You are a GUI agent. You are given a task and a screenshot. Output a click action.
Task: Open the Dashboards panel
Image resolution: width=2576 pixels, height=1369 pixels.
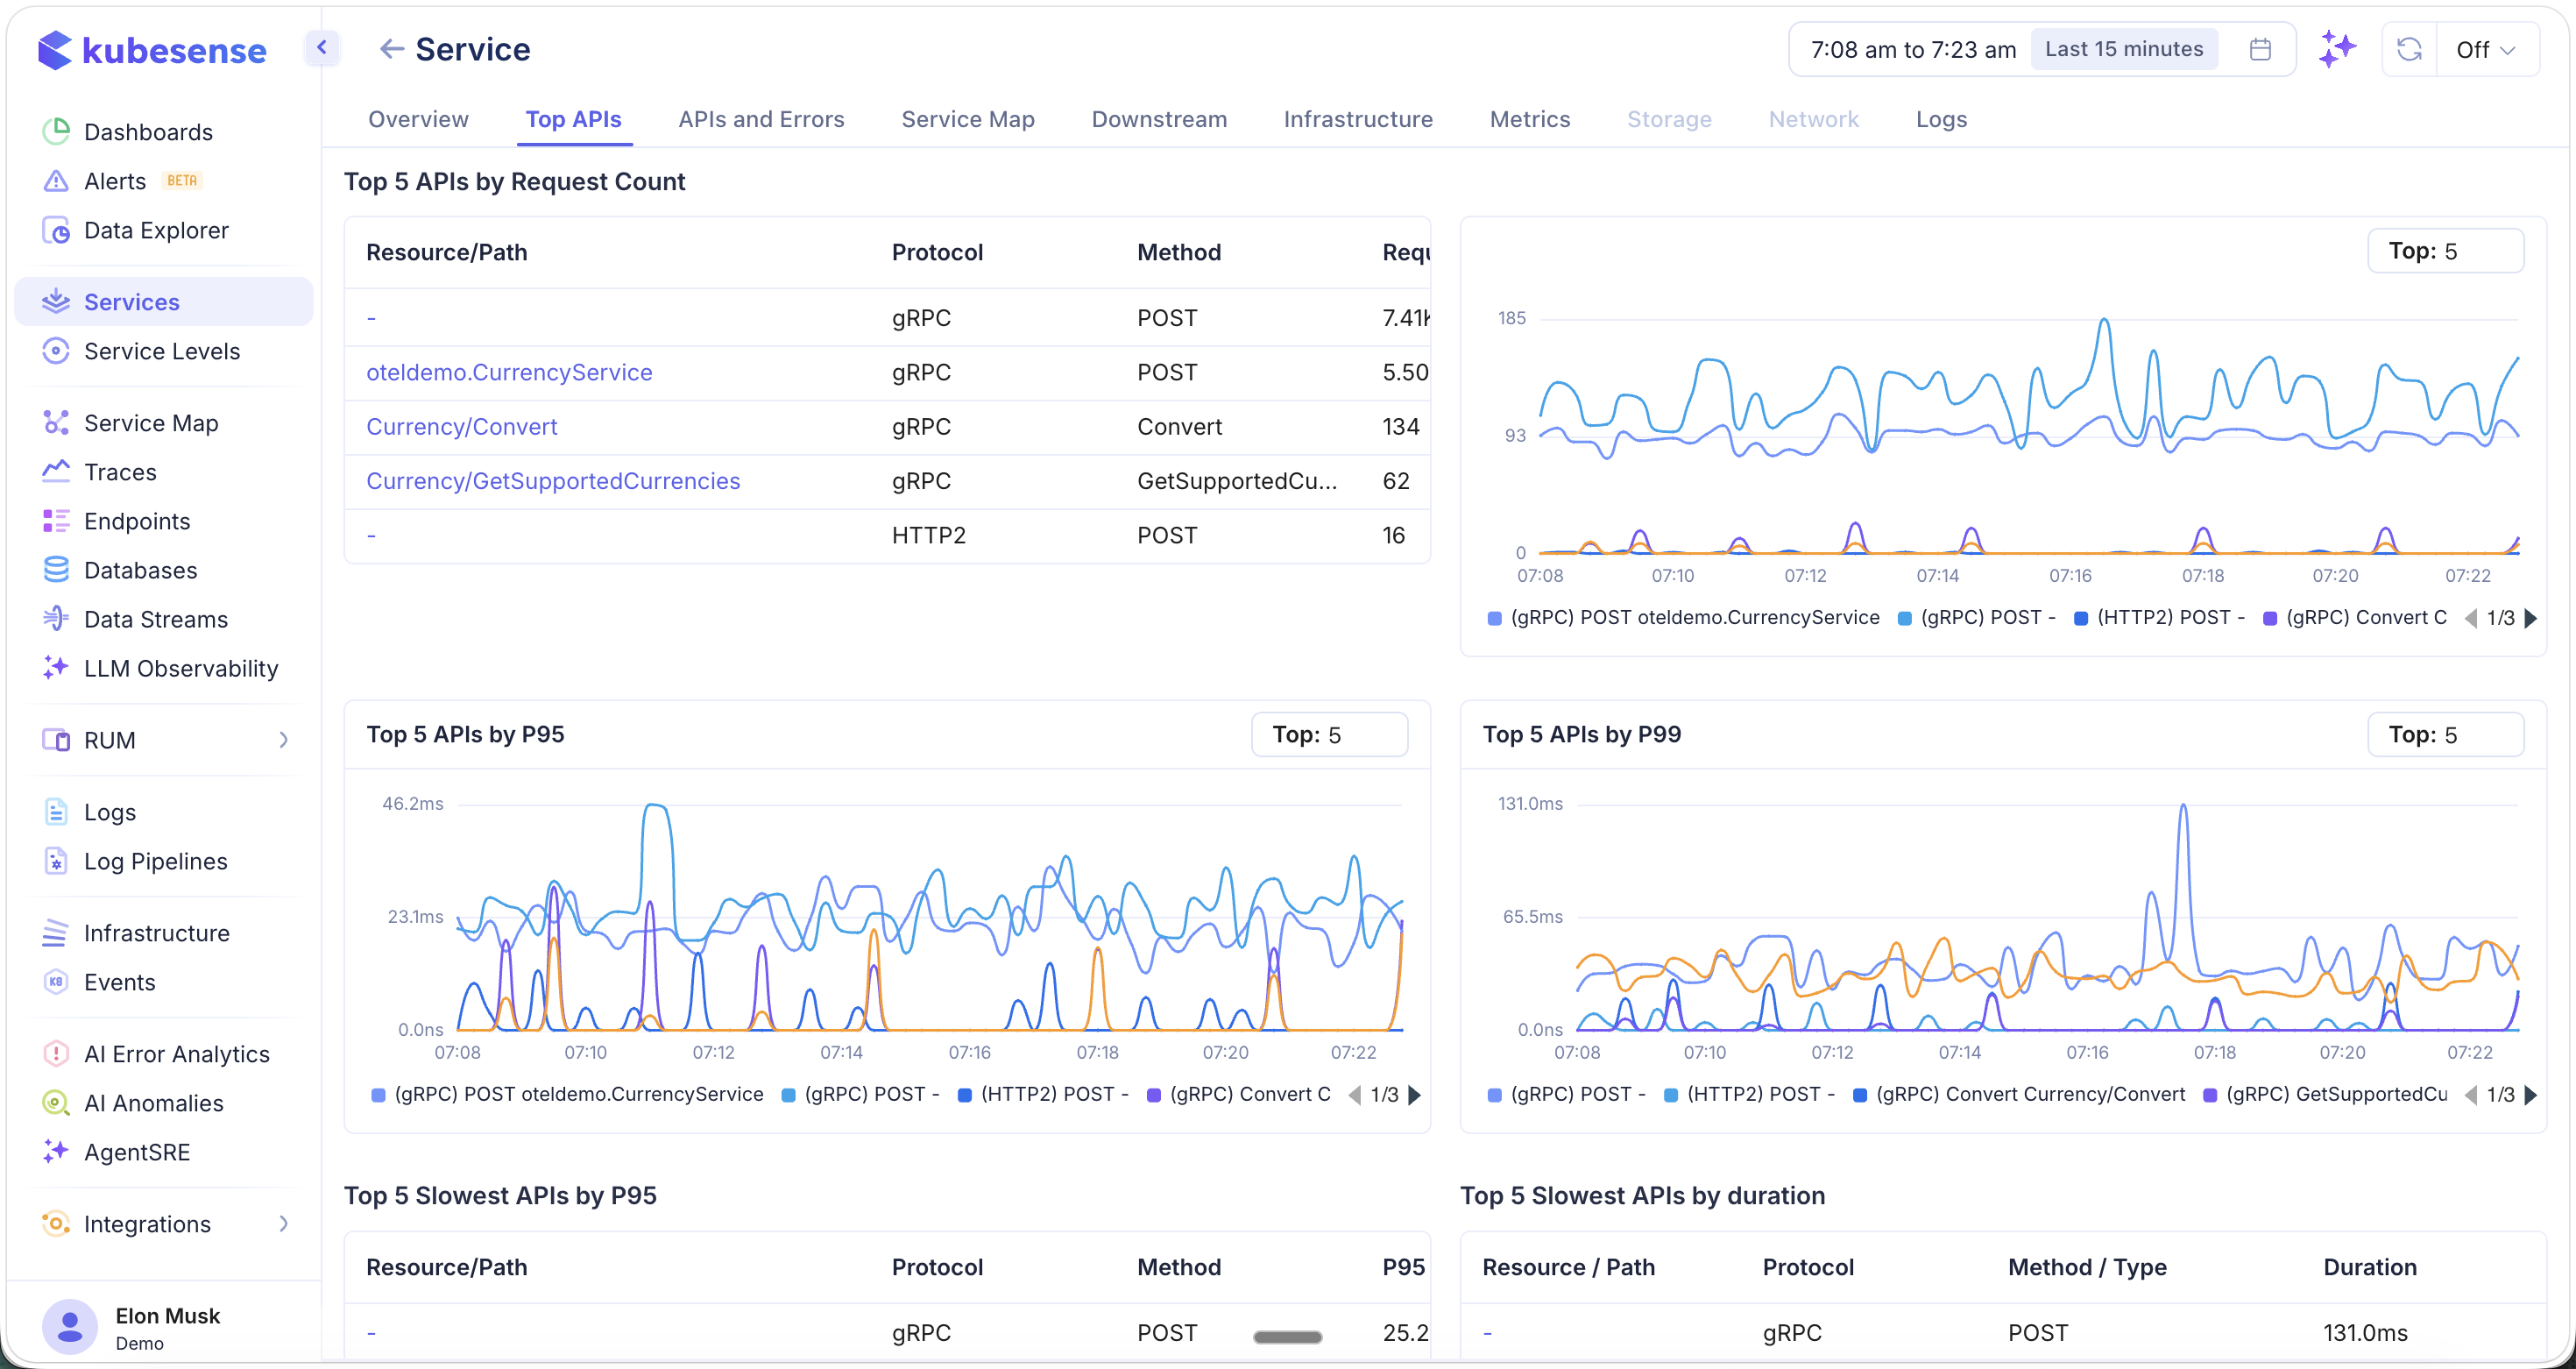pyautogui.click(x=147, y=131)
